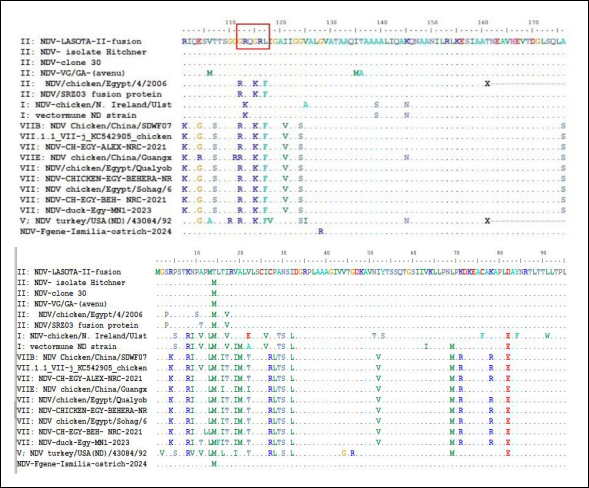Viewport: 589px width, 488px height.
Task: Click the red-boxed GRQGRL cleavage site motif
Action: click(x=253, y=36)
